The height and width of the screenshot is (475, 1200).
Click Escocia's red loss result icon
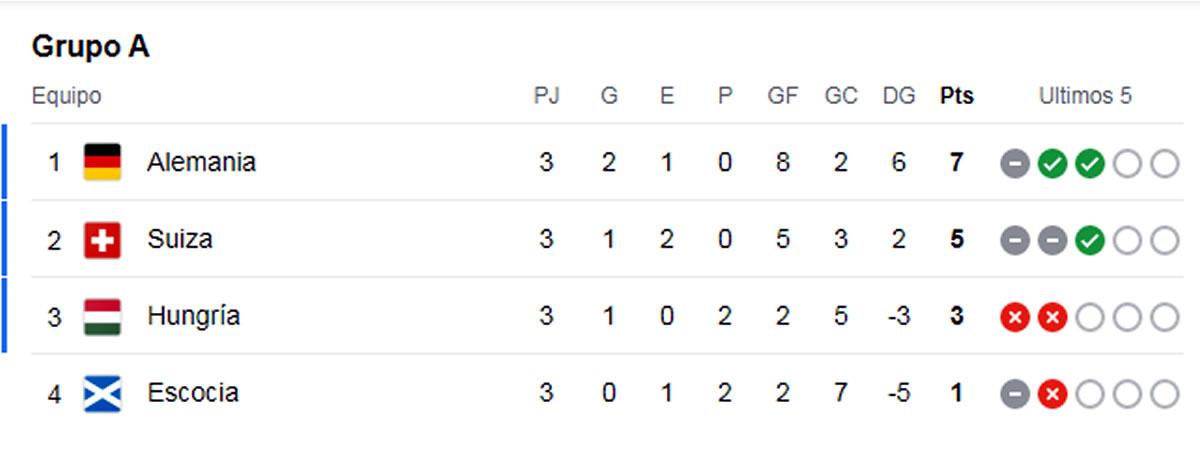pos(1051,394)
